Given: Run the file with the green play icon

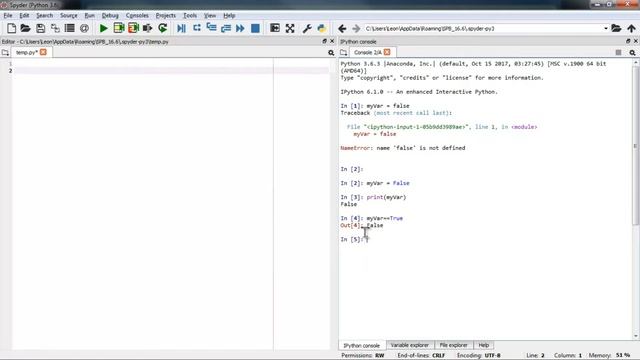Looking at the screenshot, I should 104,28.
